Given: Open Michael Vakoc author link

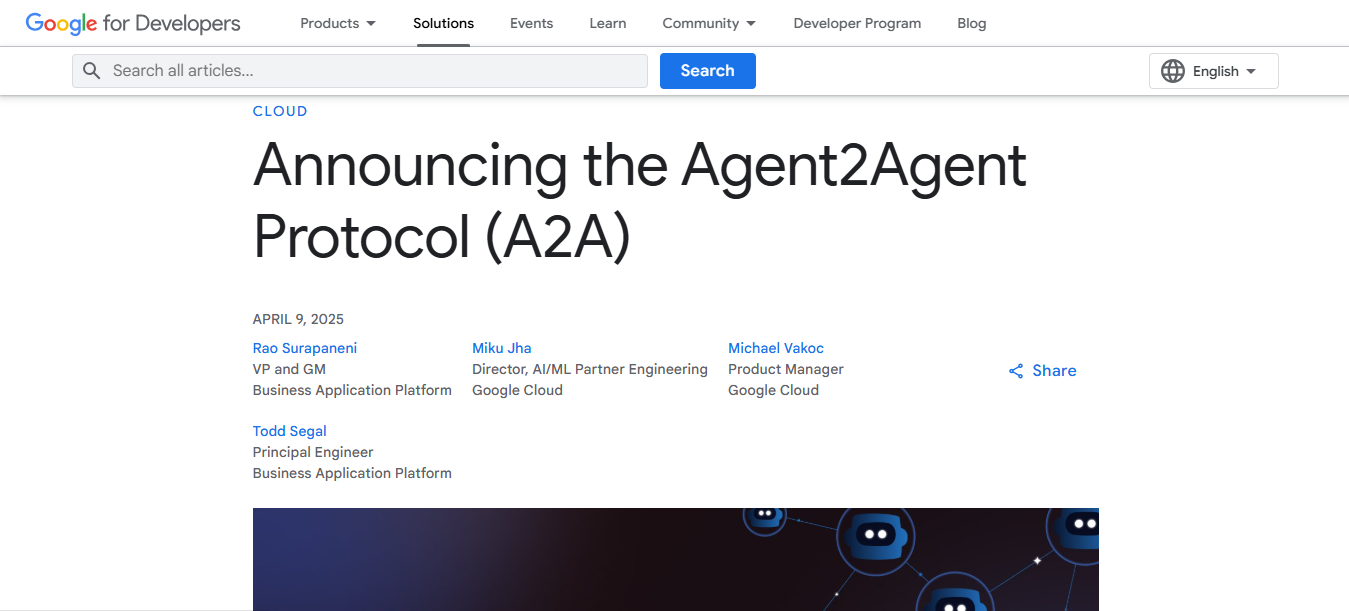Looking at the screenshot, I should point(776,348).
